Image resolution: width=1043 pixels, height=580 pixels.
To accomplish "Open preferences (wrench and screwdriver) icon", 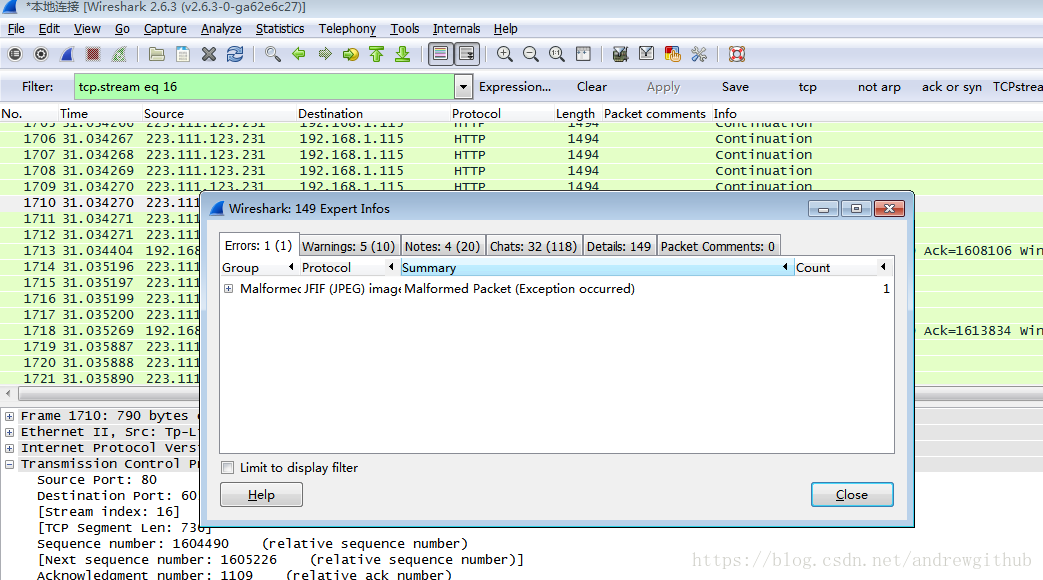I will click(698, 54).
